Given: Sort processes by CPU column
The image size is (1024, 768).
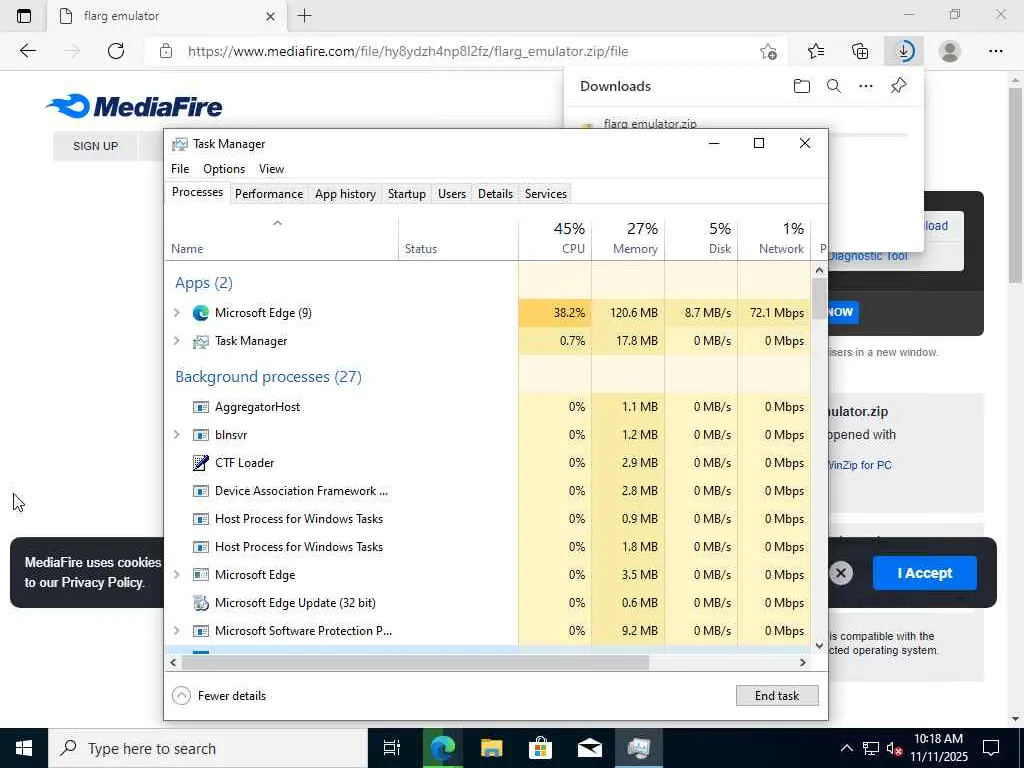Looking at the screenshot, I should pyautogui.click(x=555, y=238).
